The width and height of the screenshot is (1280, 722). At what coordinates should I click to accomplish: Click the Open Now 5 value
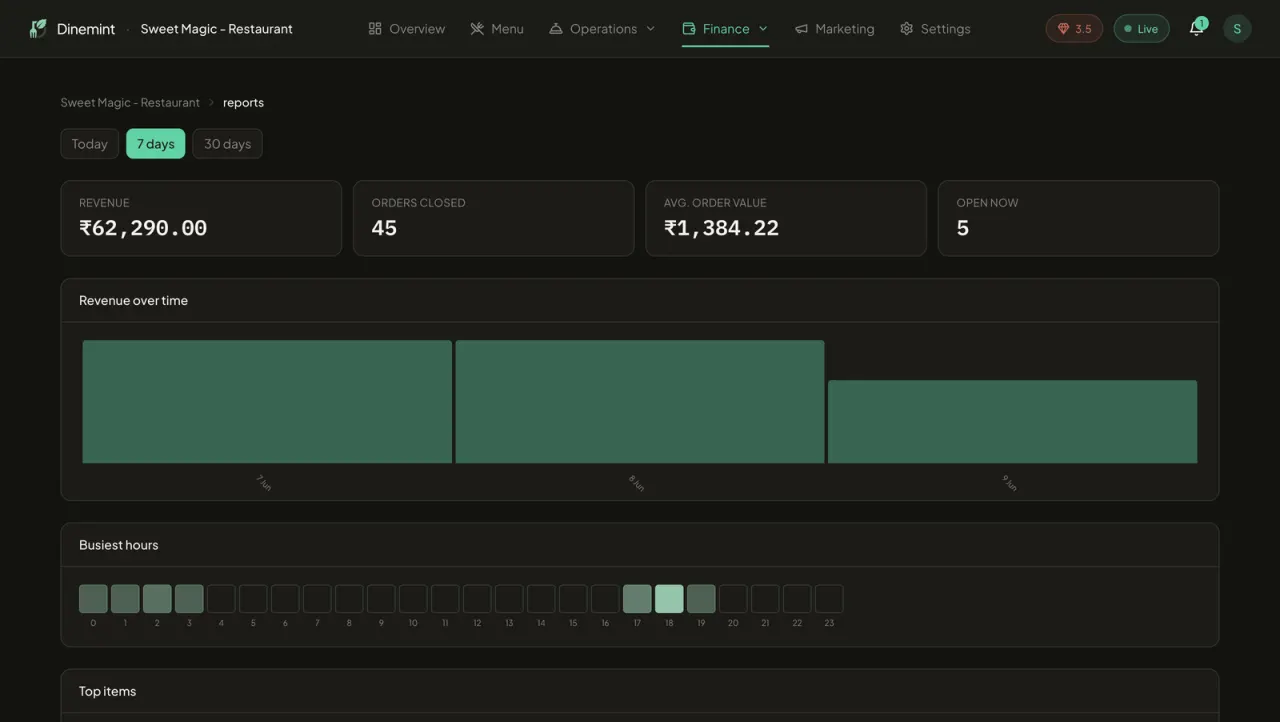click(x=962, y=228)
